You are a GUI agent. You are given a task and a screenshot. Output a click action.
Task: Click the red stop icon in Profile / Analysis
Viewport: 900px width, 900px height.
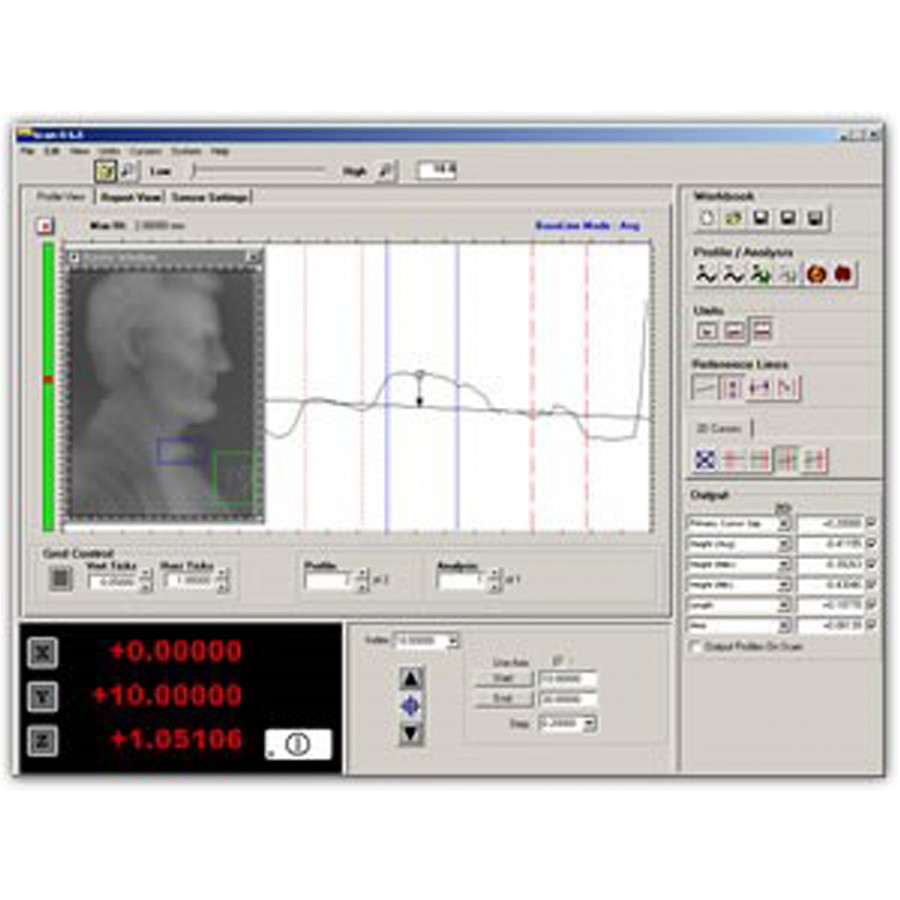tap(845, 274)
